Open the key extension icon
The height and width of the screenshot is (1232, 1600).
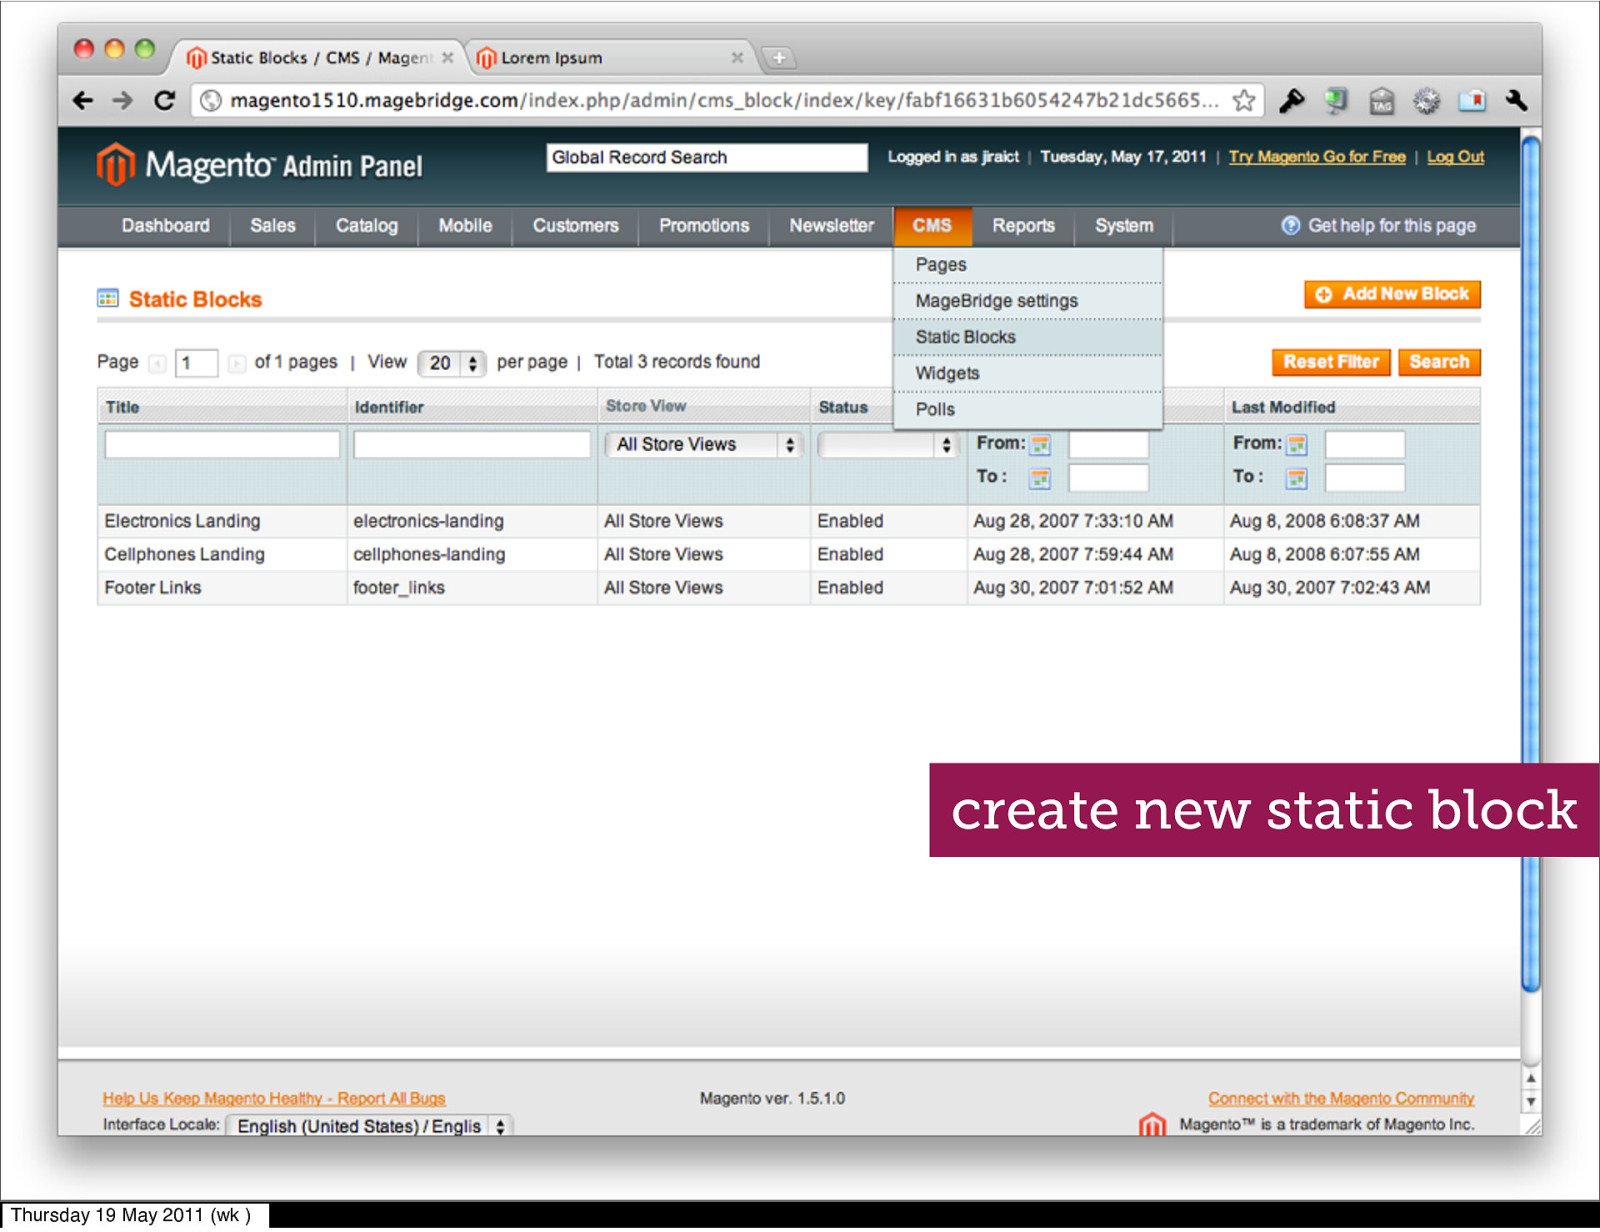tap(1291, 100)
